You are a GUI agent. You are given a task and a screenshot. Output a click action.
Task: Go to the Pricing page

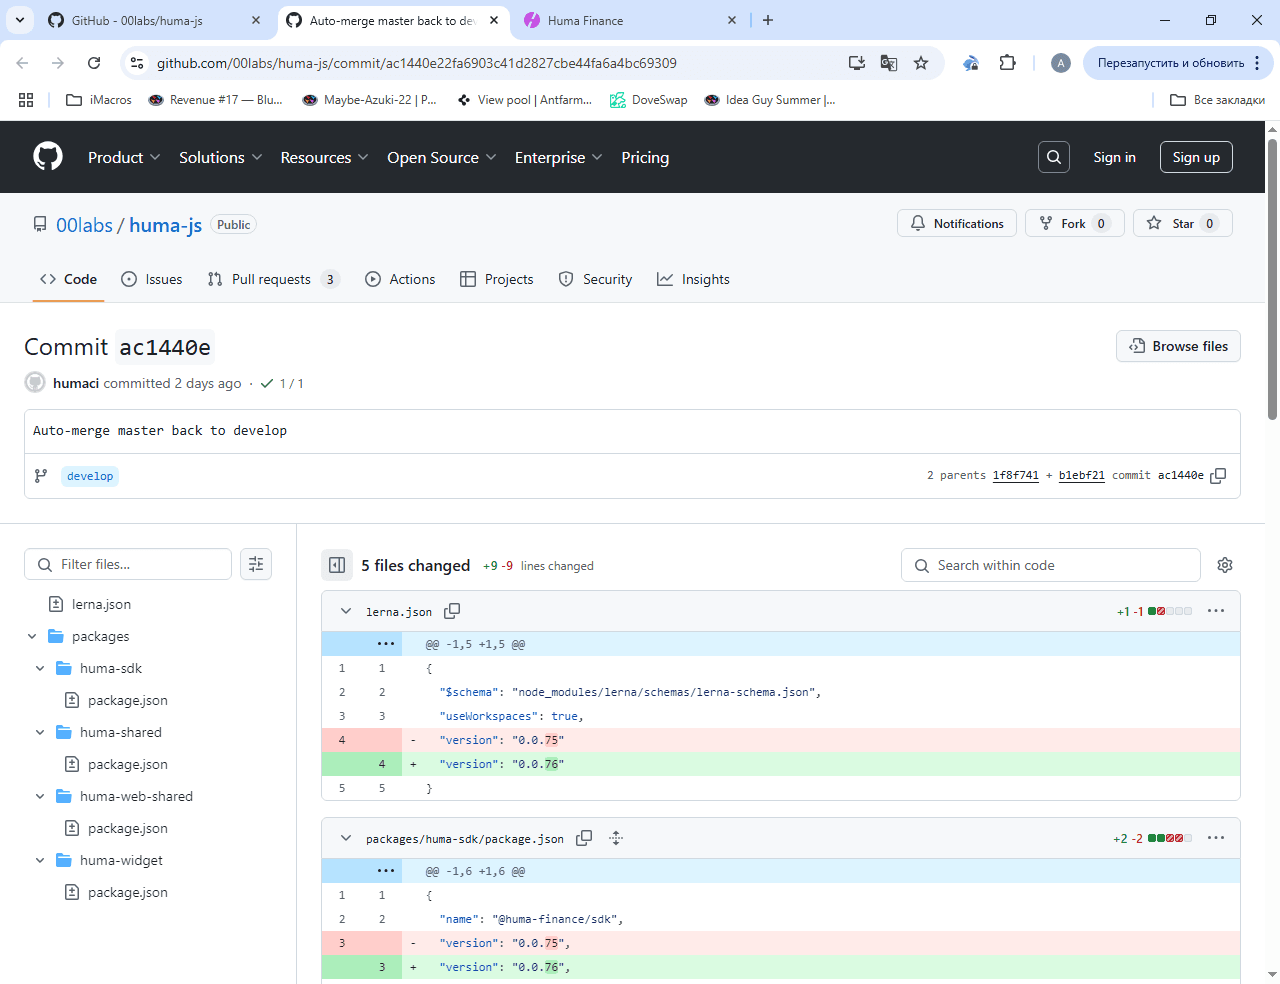coord(645,157)
